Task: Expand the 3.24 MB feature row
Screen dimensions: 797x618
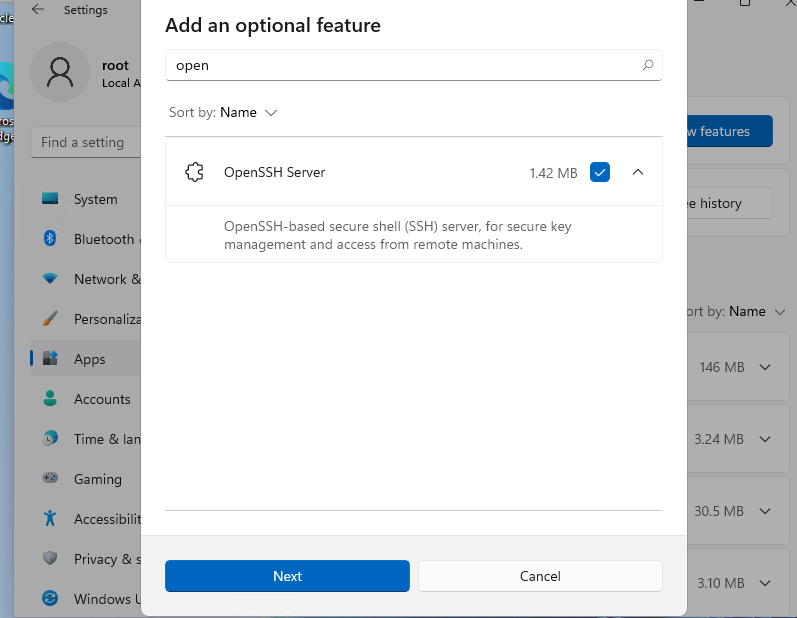Action: coord(765,439)
